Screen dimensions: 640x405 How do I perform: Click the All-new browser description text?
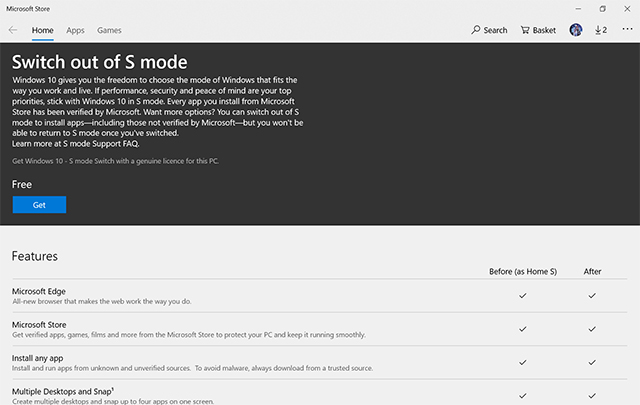(102, 301)
